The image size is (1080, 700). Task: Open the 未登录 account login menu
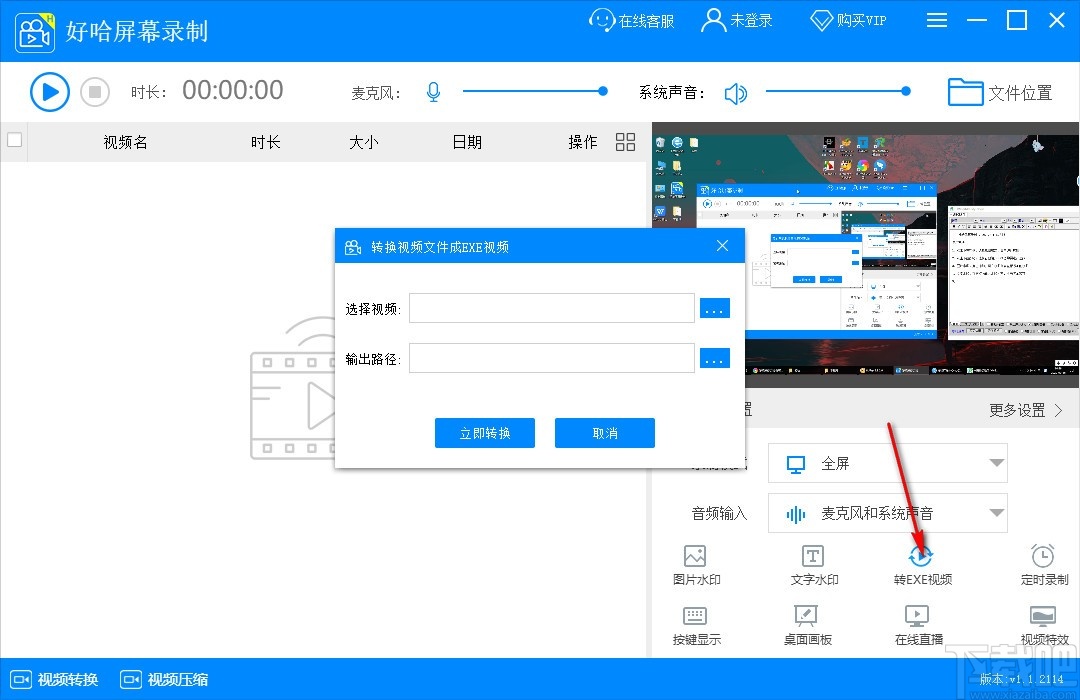(737, 20)
